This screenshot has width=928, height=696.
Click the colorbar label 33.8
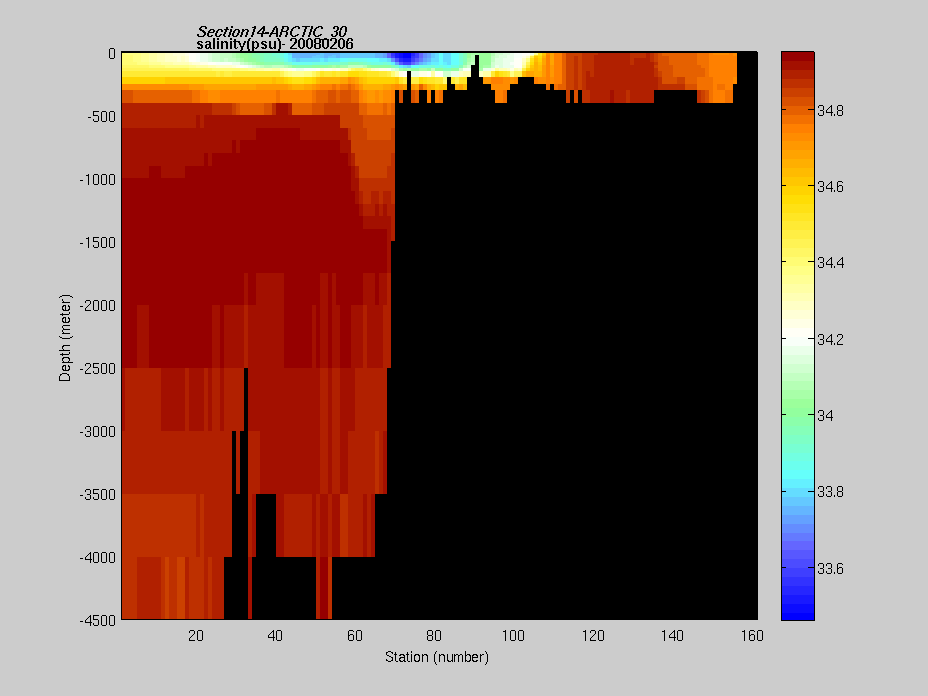830,492
